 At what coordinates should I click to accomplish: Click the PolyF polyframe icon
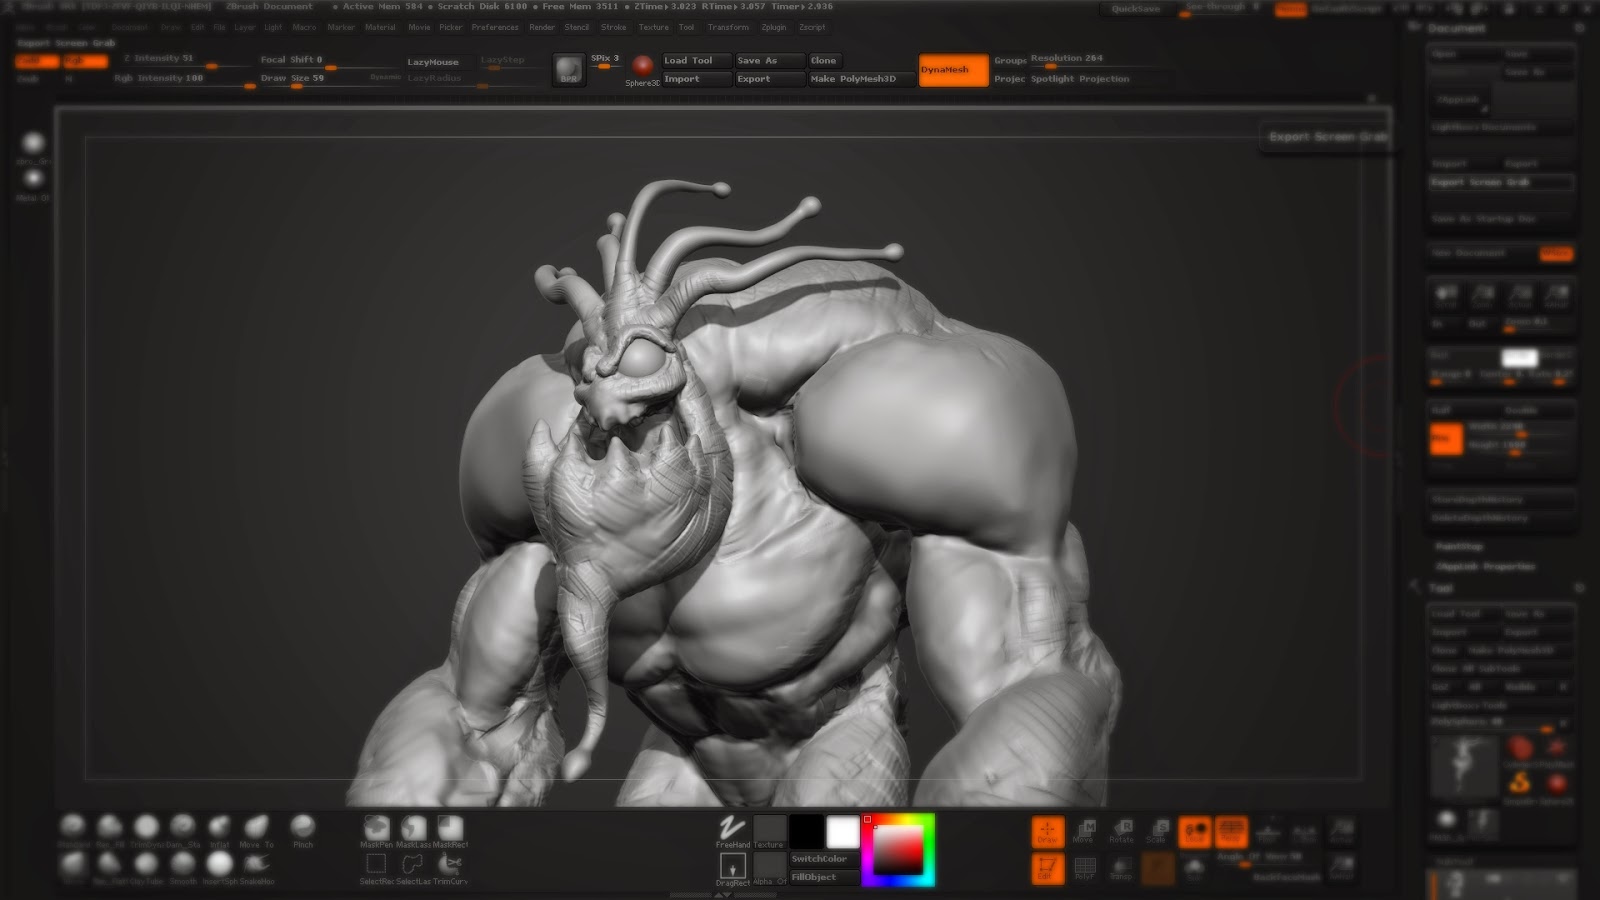(x=1085, y=866)
